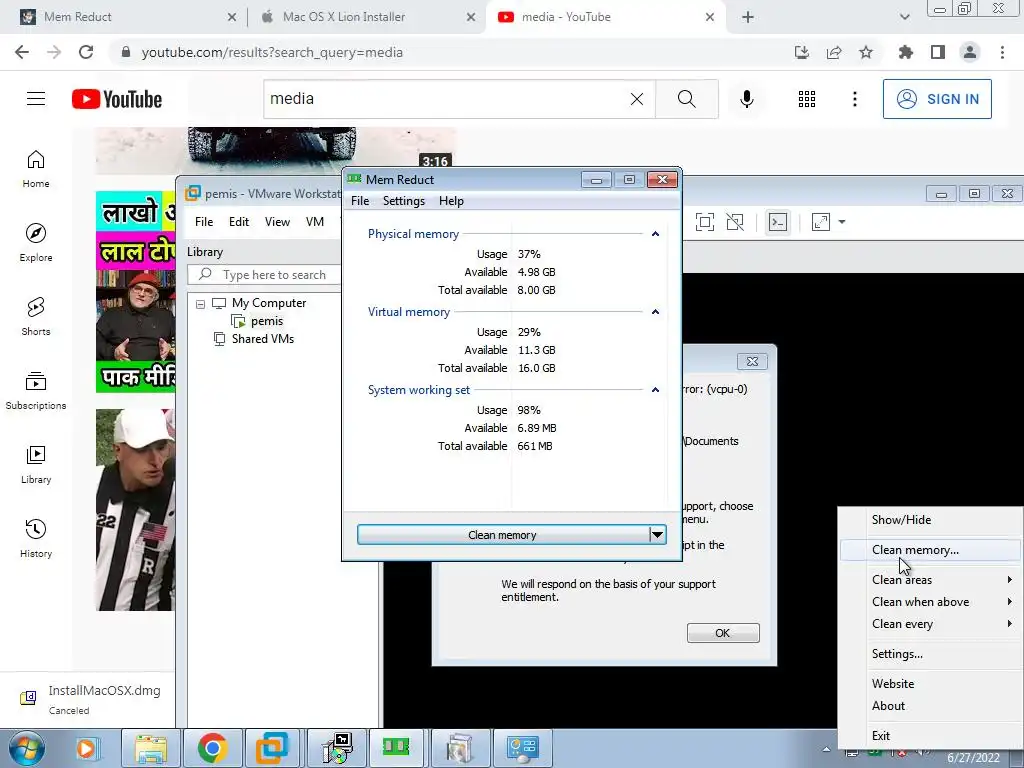Select Clean memory... in tray menu
This screenshot has height=768, width=1024.
pyautogui.click(x=930, y=550)
